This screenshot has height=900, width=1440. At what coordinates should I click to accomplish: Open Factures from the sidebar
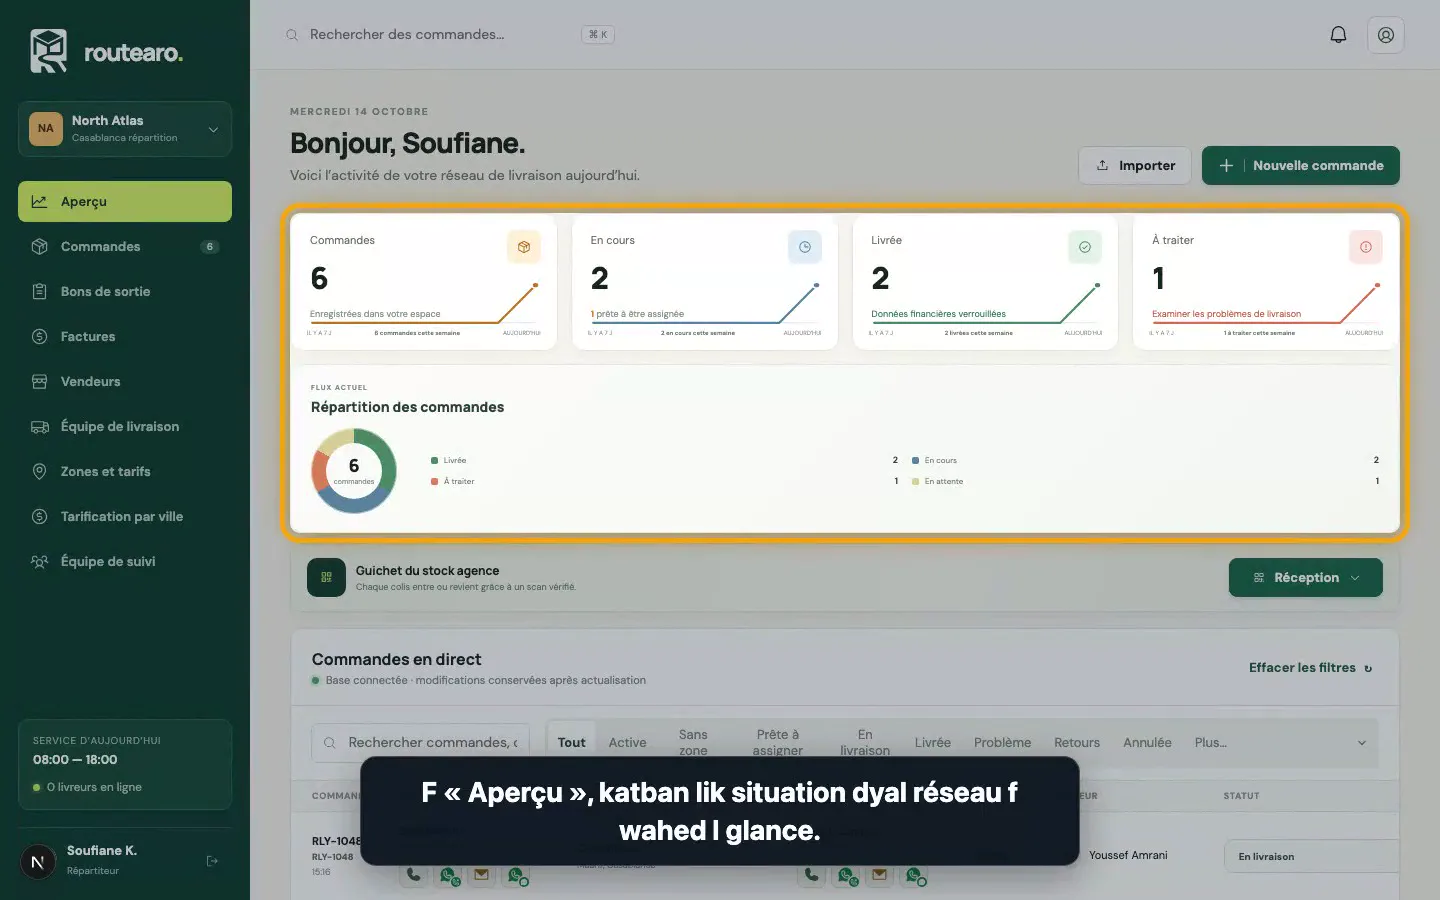pos(125,337)
